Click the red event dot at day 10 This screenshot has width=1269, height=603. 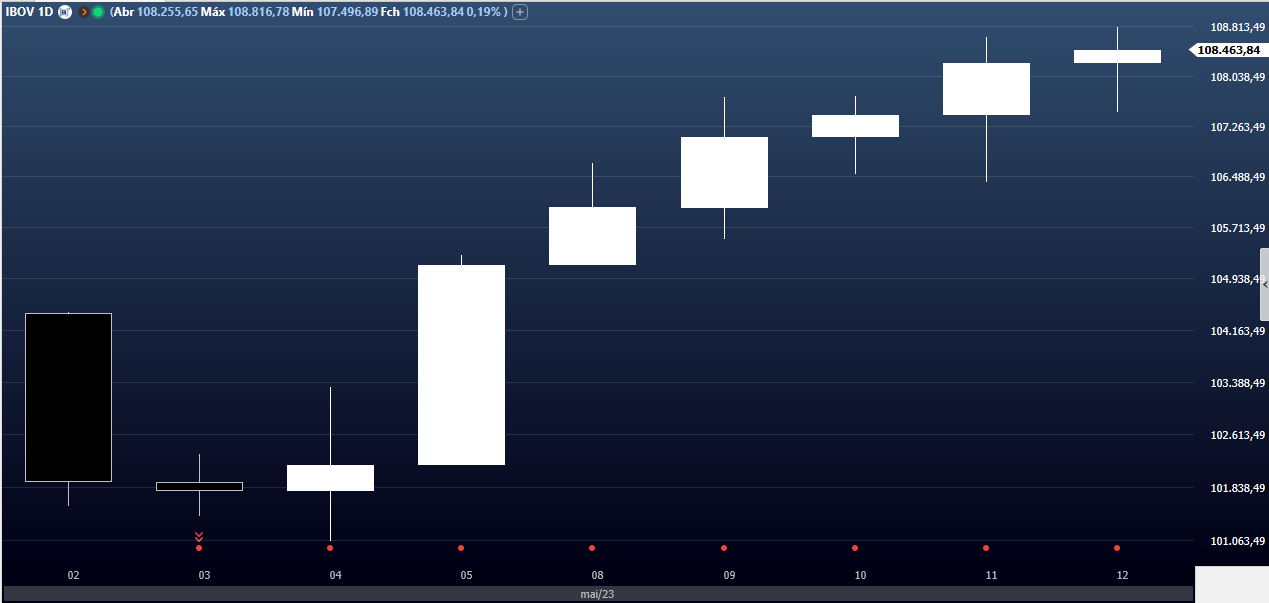[x=855, y=548]
